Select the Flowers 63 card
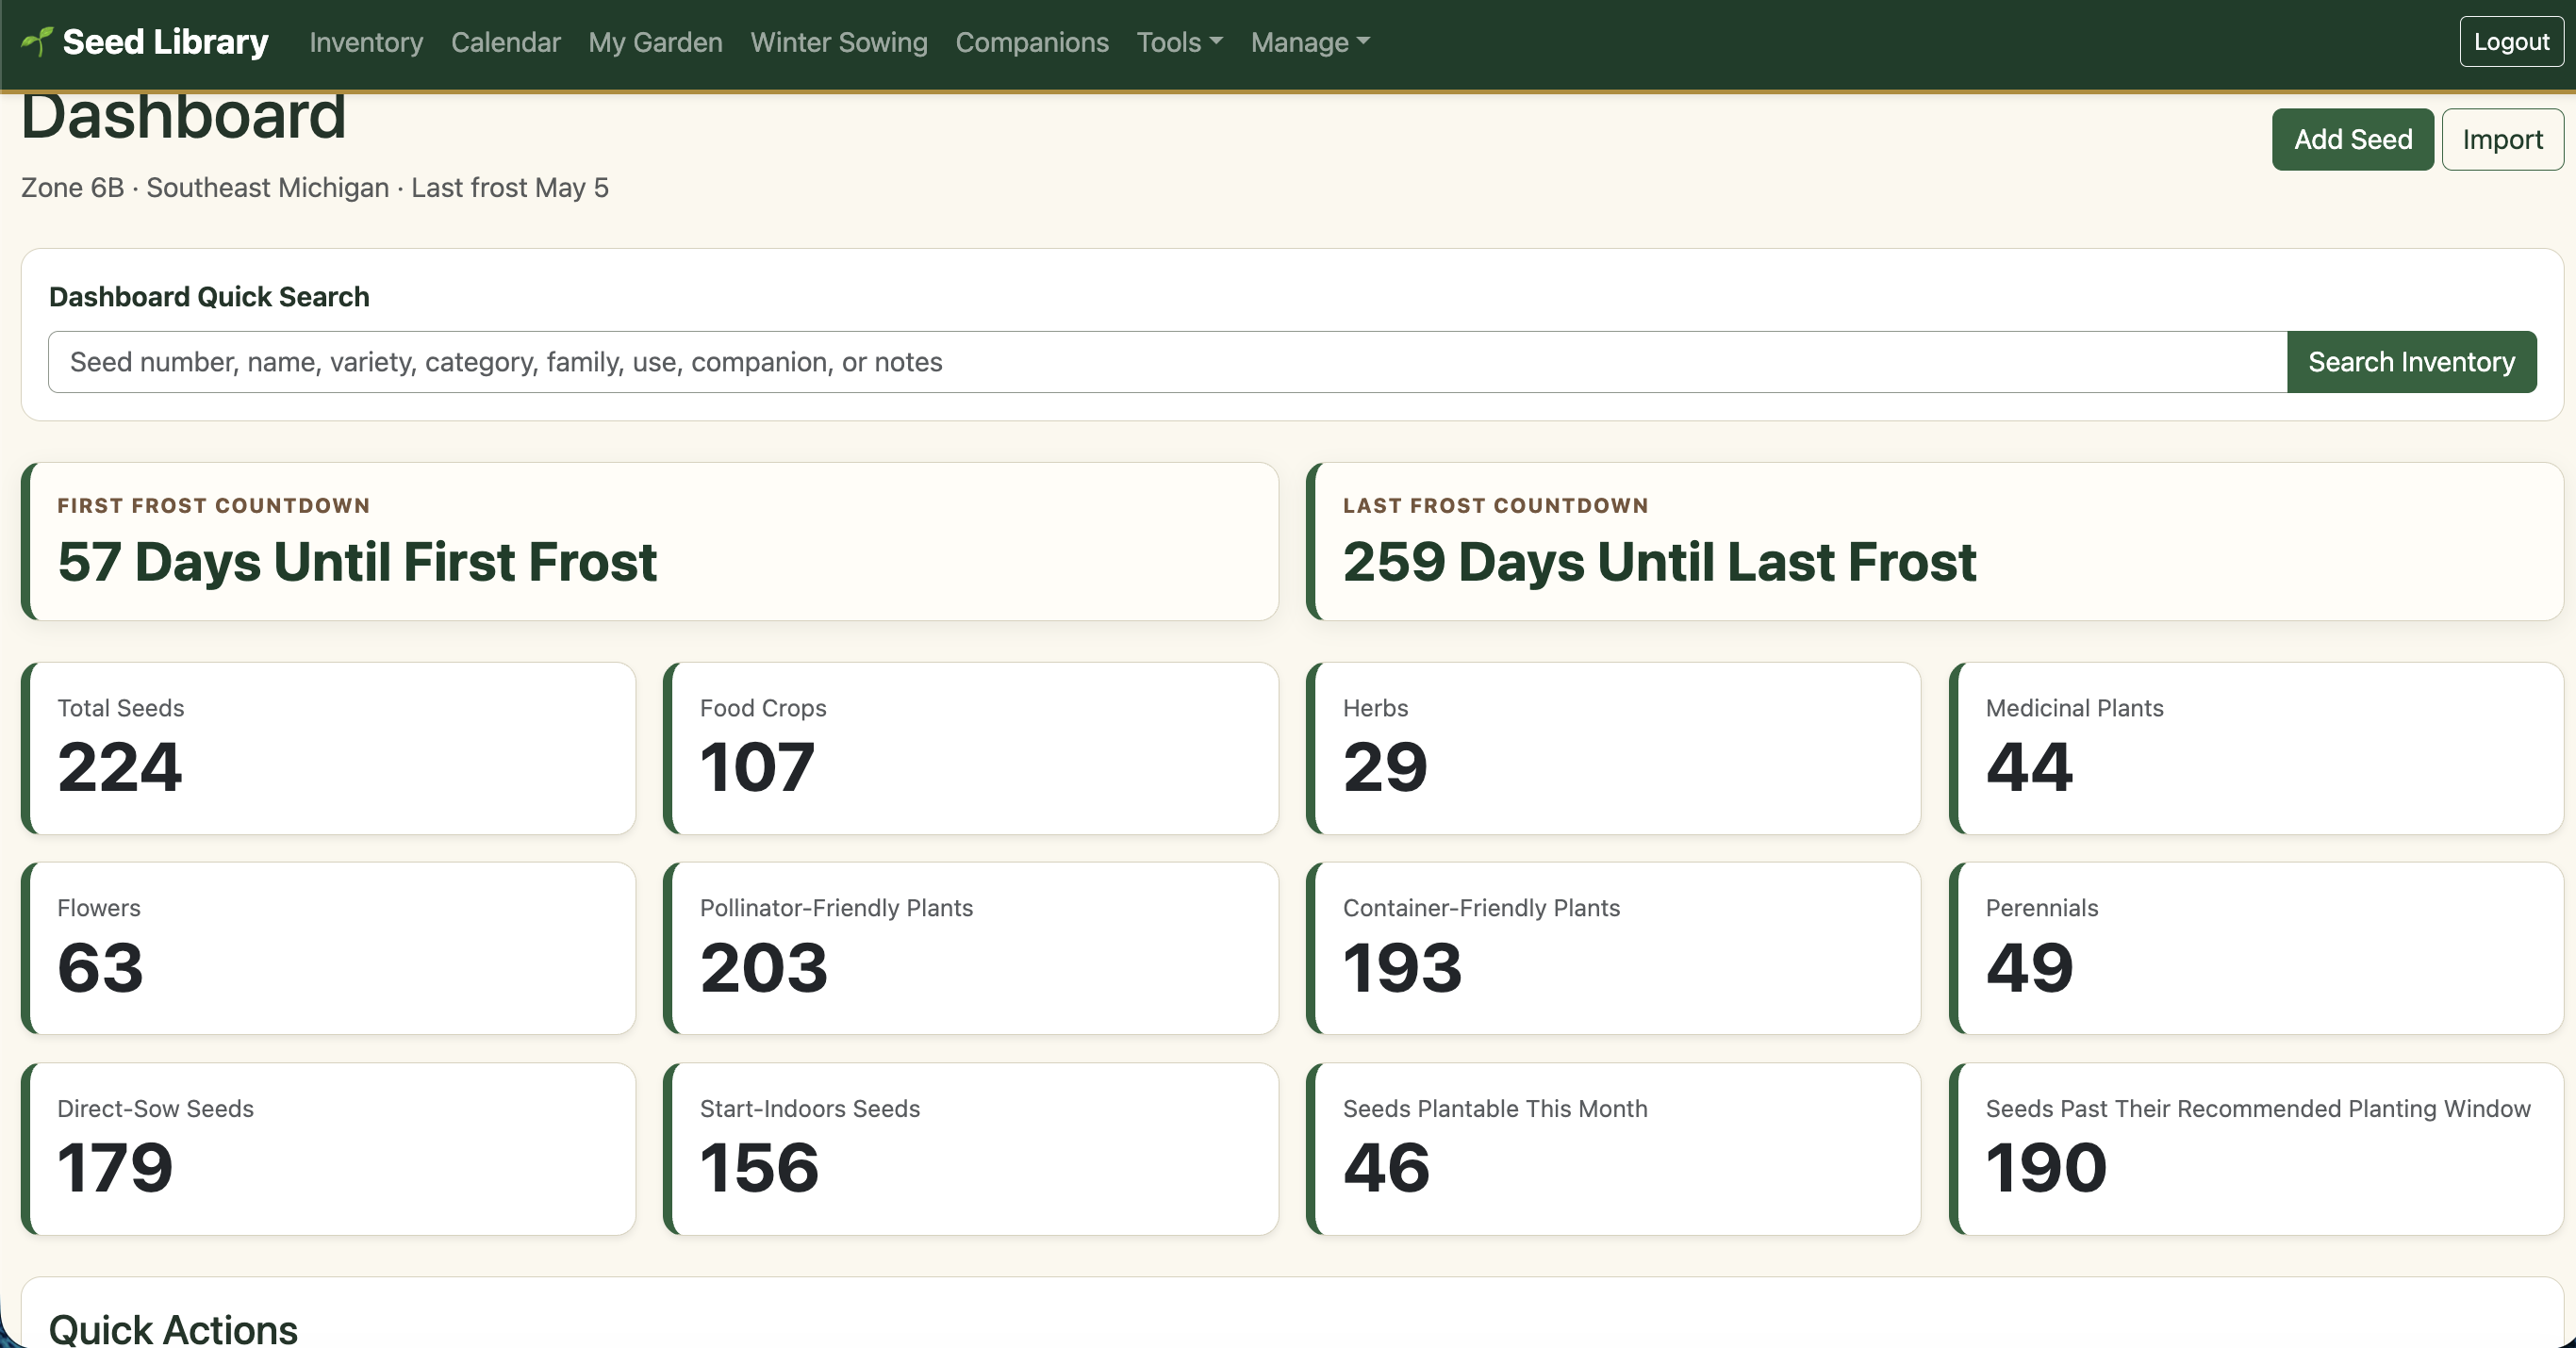The image size is (2576, 1348). point(328,948)
